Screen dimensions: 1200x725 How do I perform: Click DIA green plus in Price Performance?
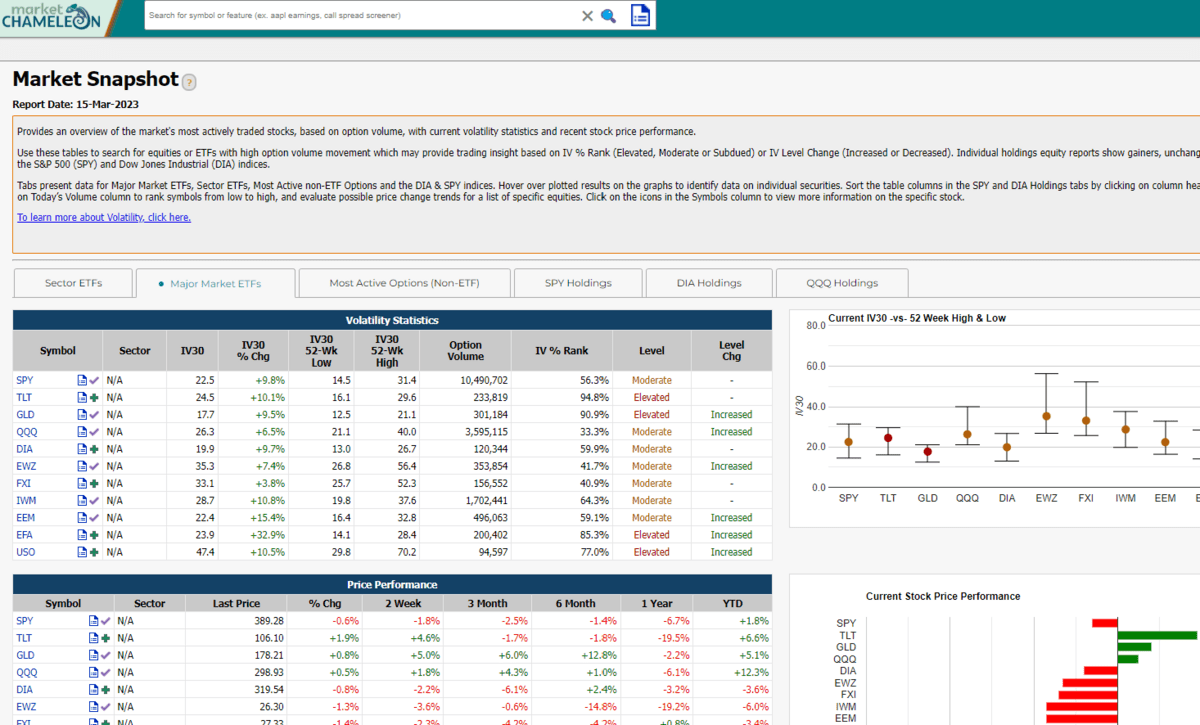coord(104,689)
